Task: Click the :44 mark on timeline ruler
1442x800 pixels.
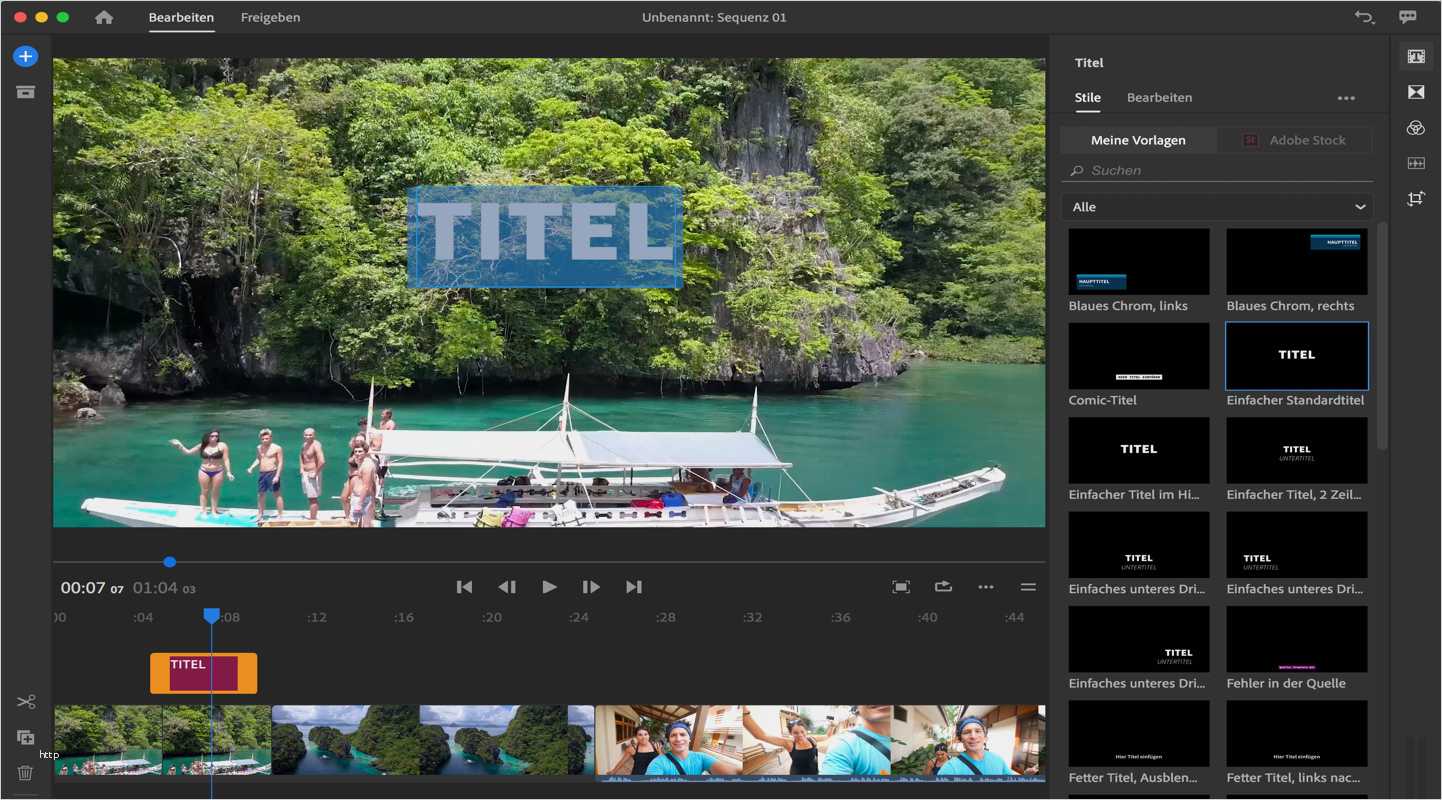Action: click(x=1015, y=618)
